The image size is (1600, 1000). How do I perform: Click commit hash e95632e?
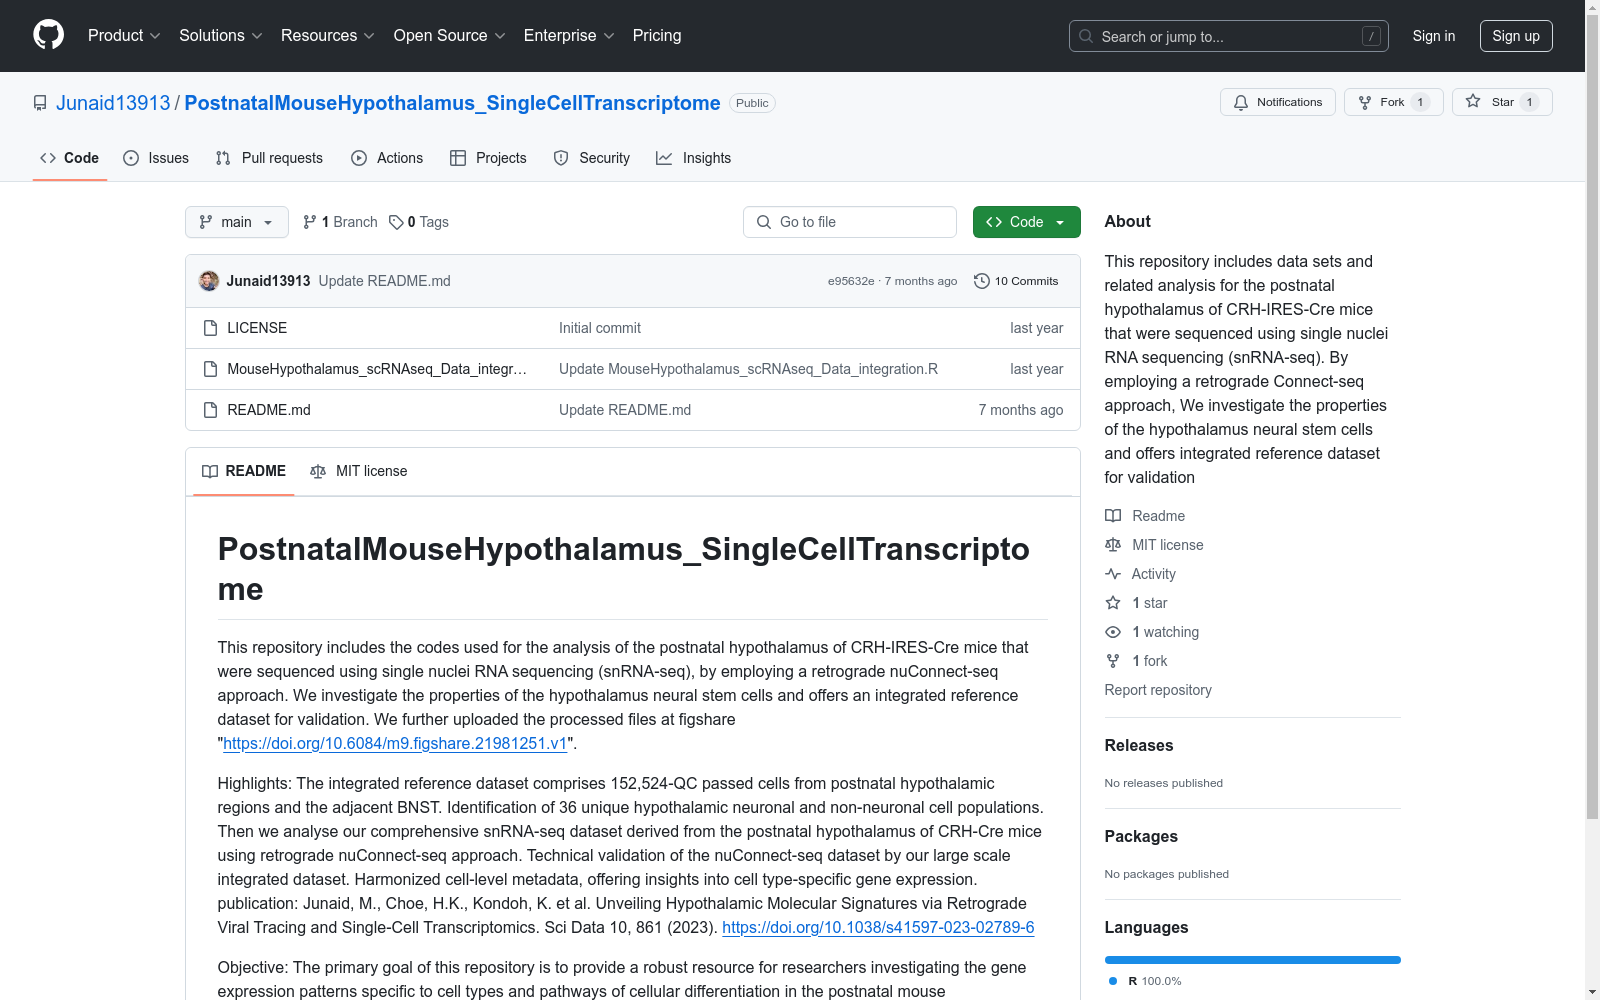click(851, 281)
